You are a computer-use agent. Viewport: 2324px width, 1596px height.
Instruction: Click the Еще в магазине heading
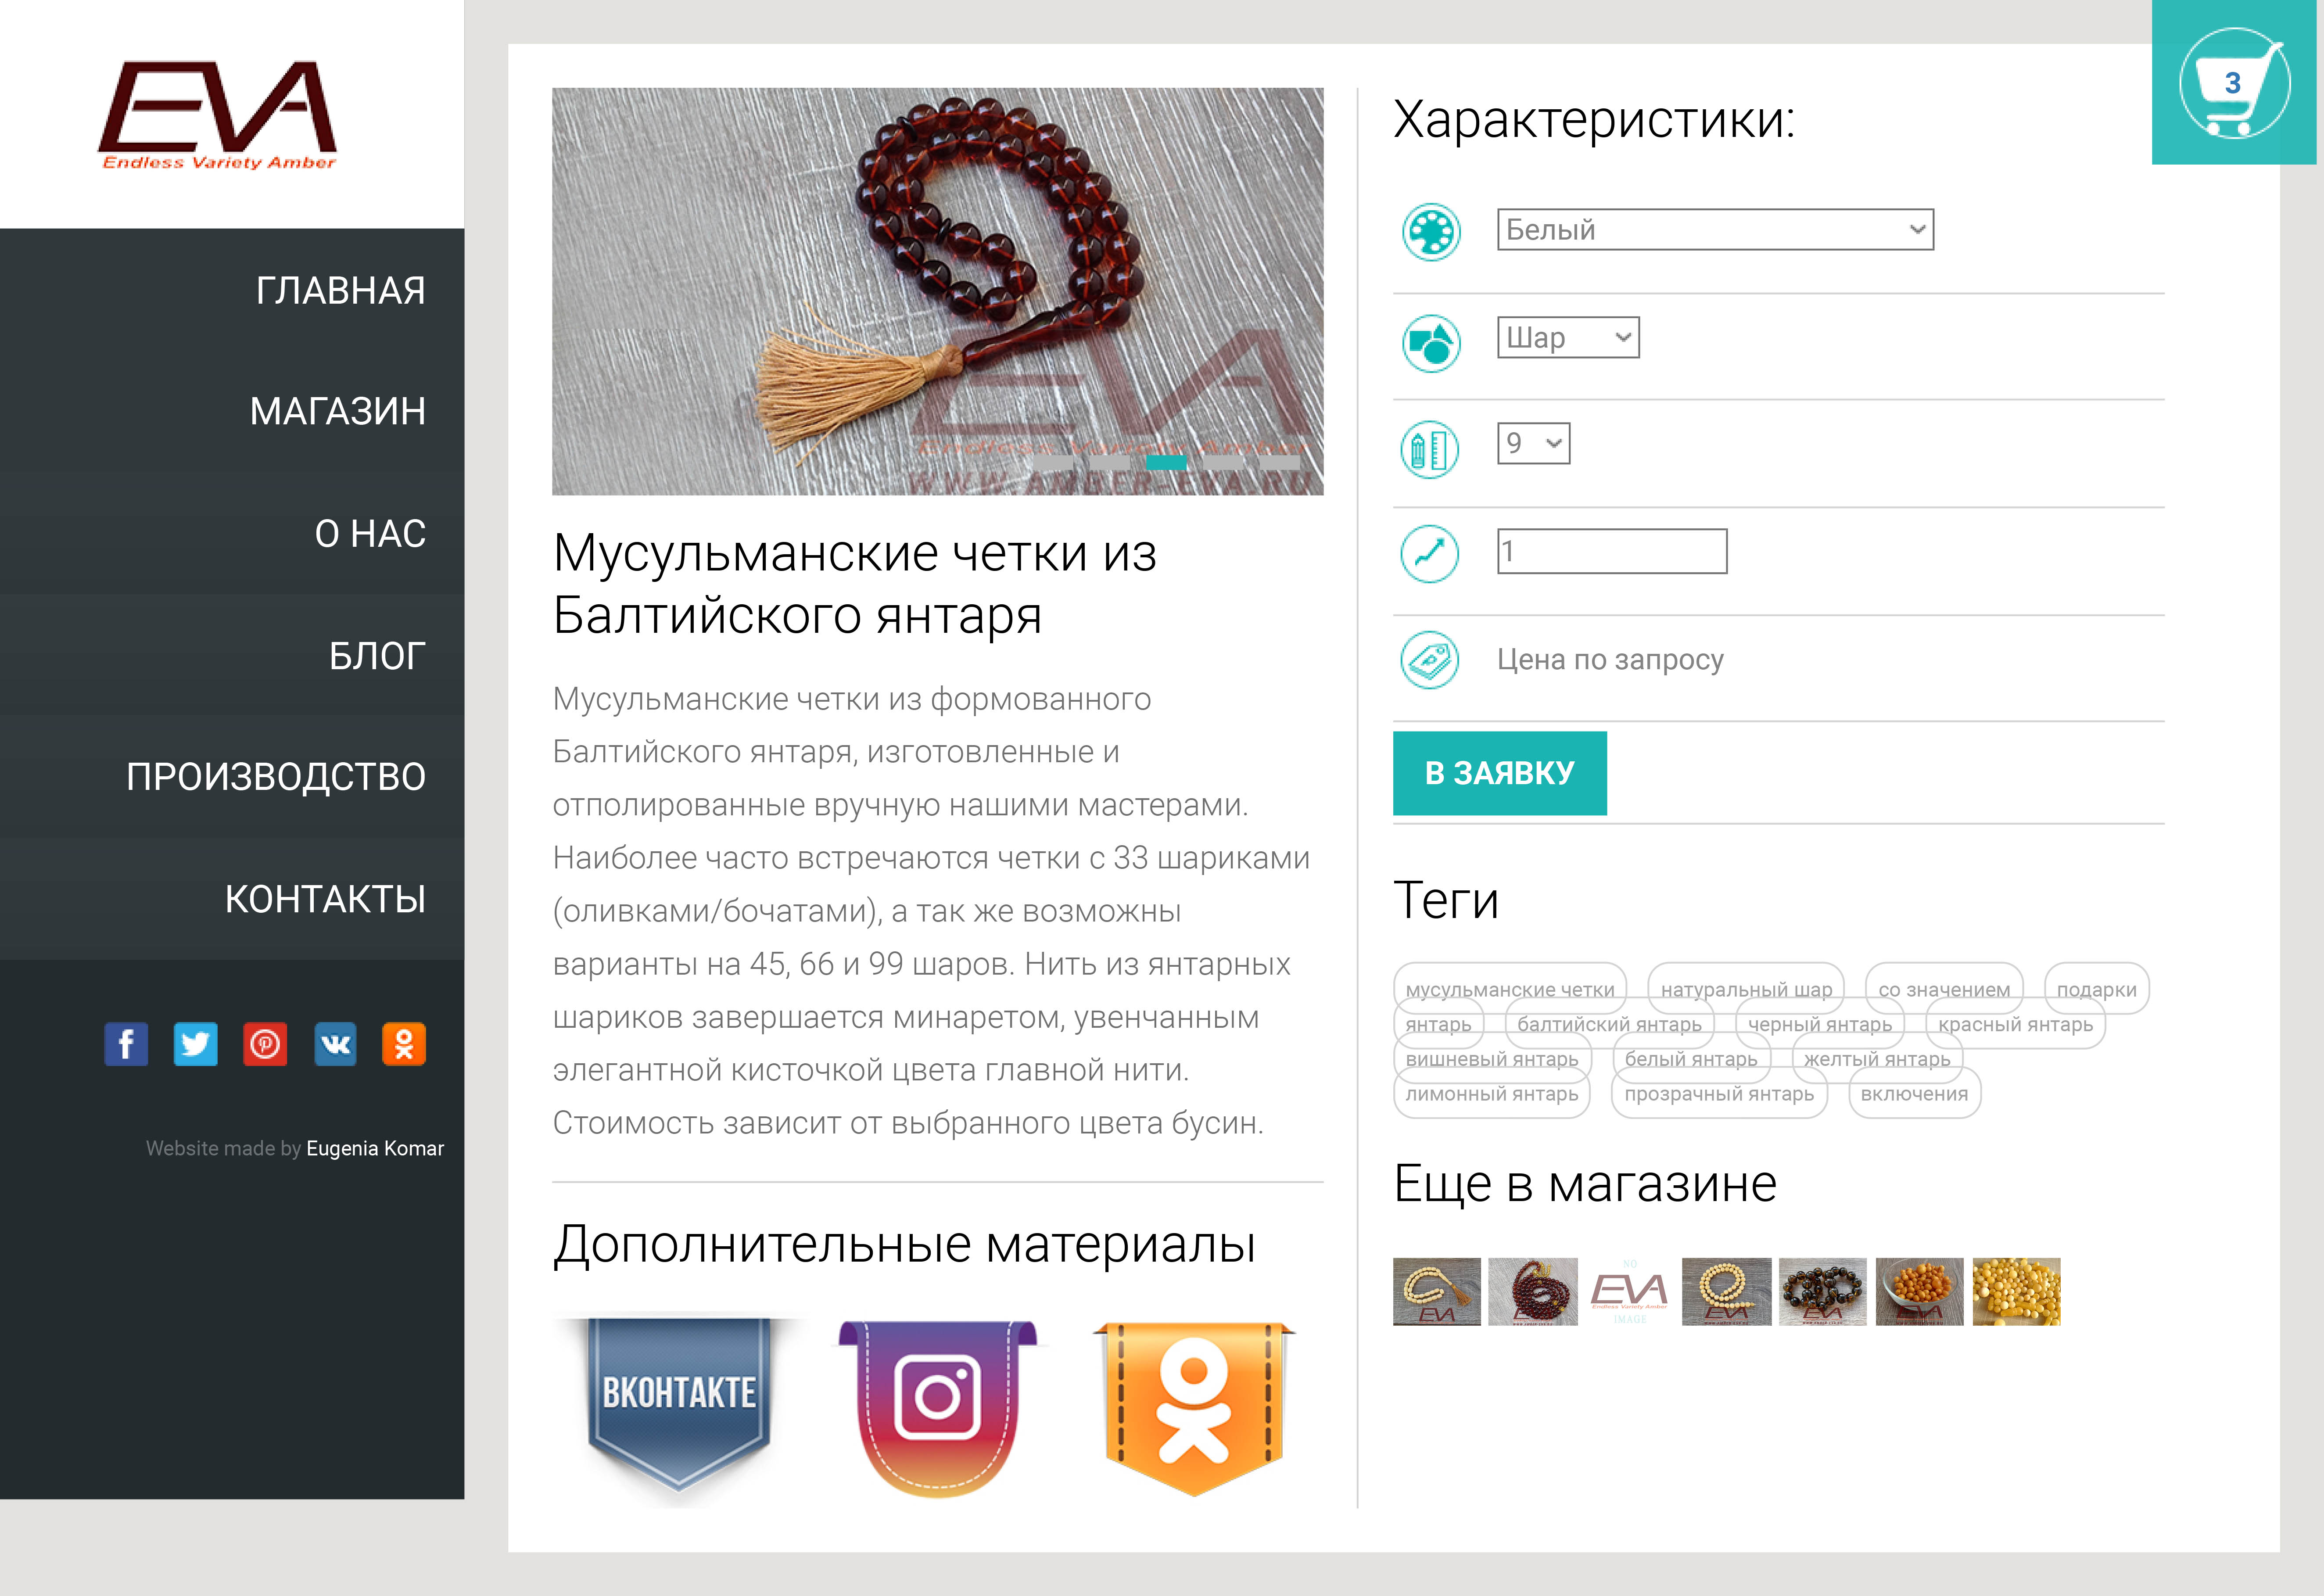pos(1585,1184)
